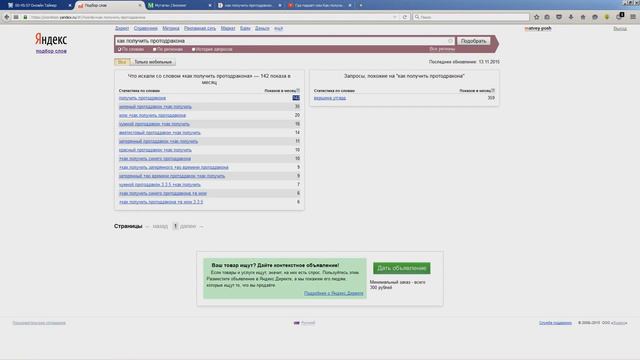Viewport: 640px width, 360px height.
Task: Go to the home page via house icon
Action: click(x=583, y=17)
